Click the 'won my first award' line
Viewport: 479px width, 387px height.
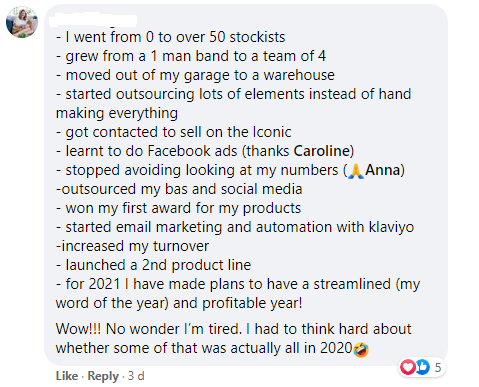point(178,208)
